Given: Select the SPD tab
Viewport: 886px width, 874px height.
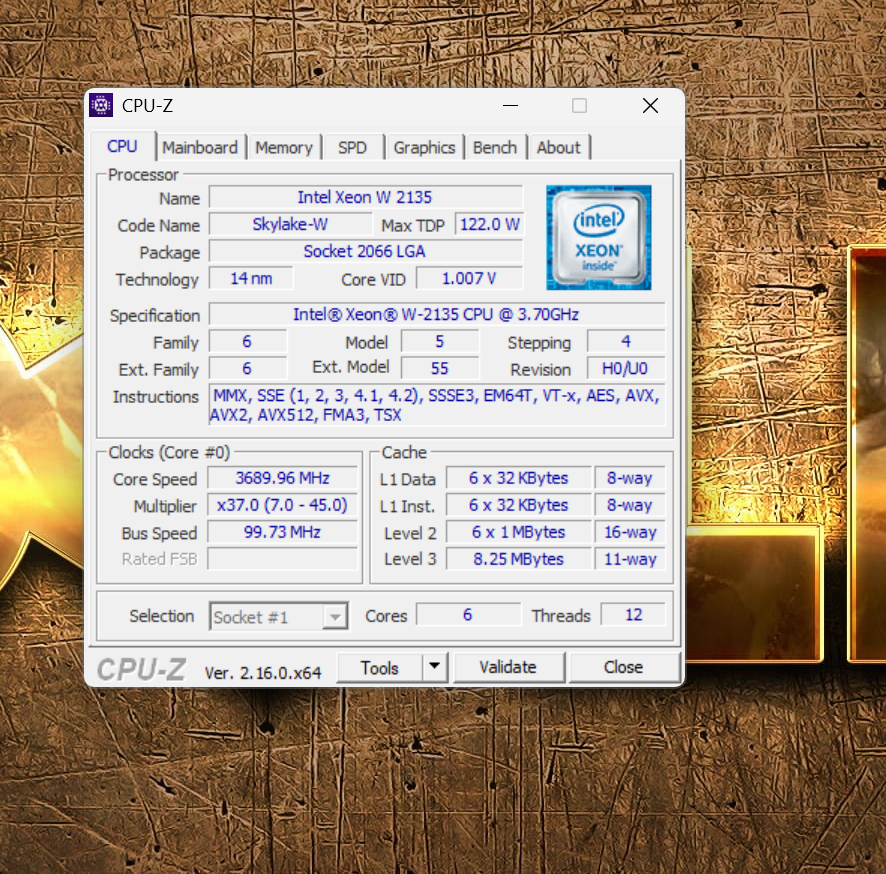Looking at the screenshot, I should tap(352, 147).
